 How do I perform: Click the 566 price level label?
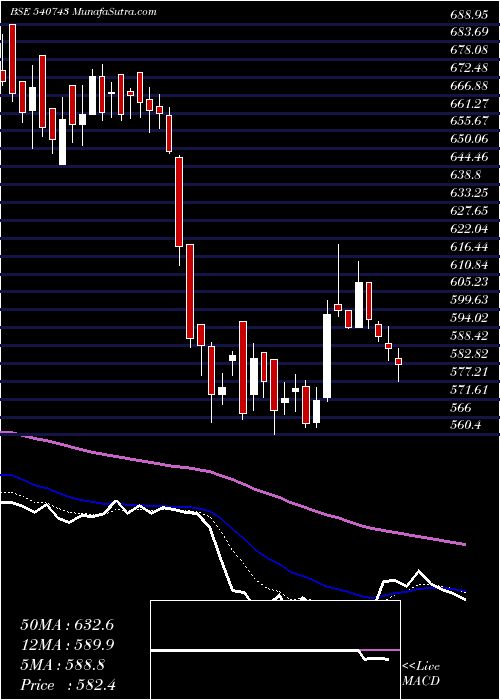point(461,408)
